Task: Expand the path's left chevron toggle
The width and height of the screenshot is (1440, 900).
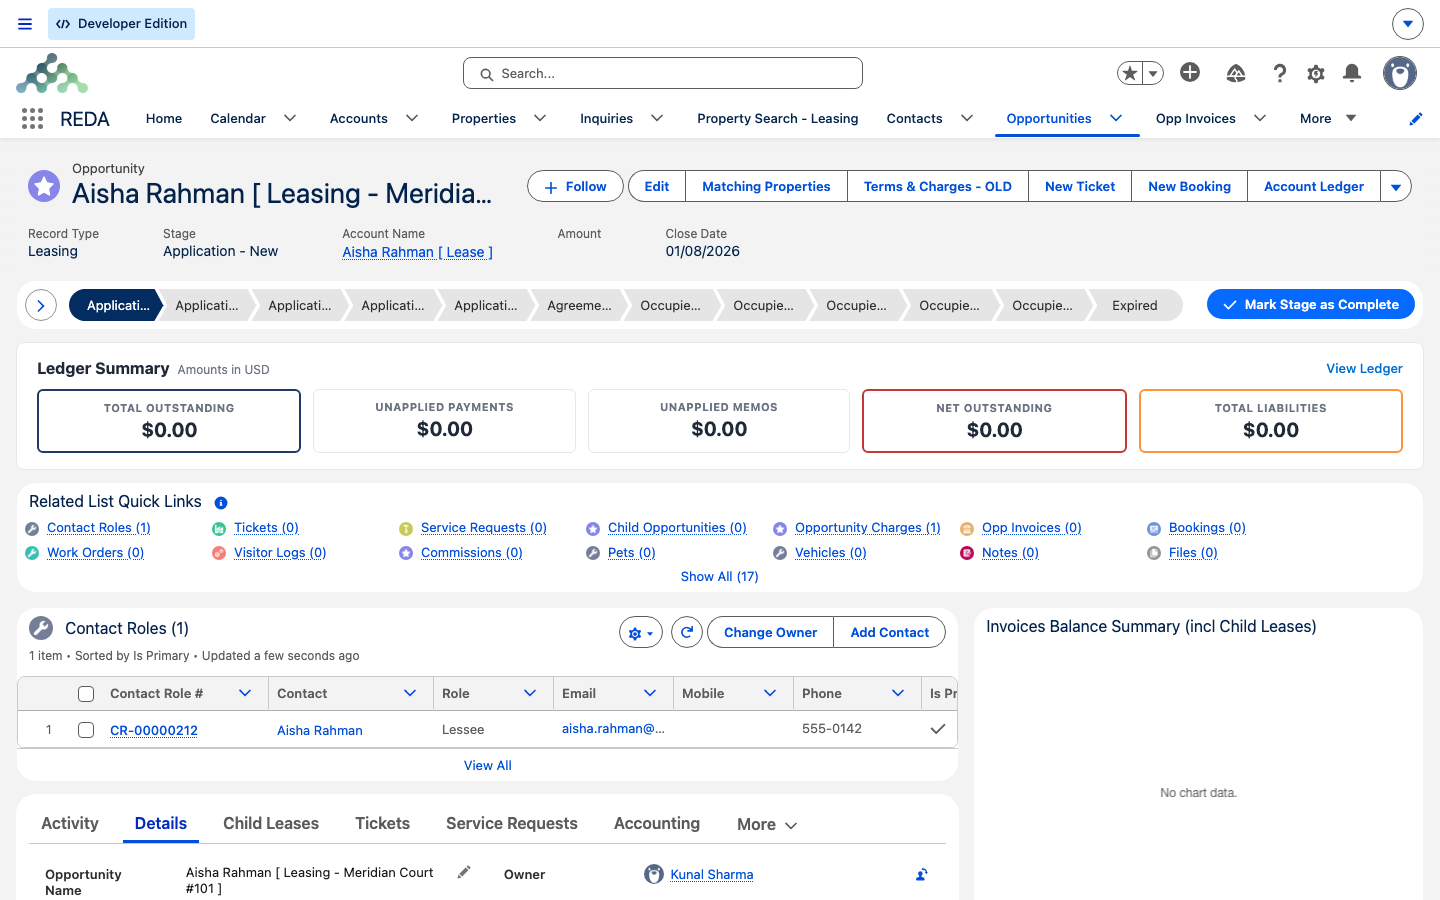Action: pyautogui.click(x=41, y=305)
